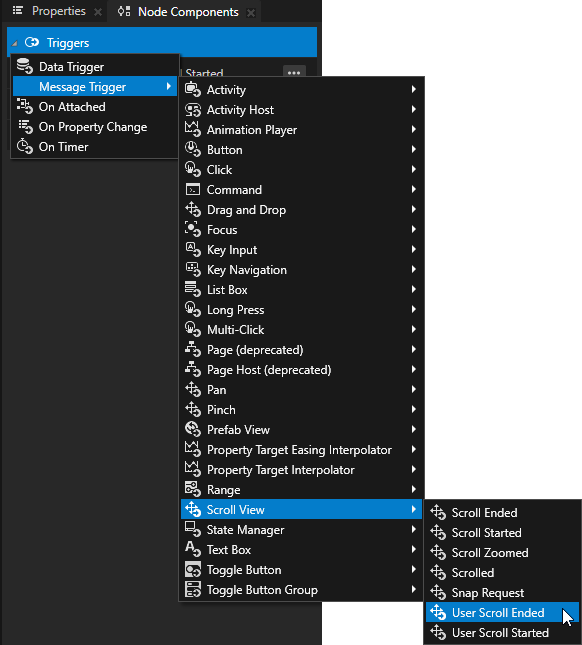
Task: Expand Property Target Interpolator submenu arrow
Action: 413,469
